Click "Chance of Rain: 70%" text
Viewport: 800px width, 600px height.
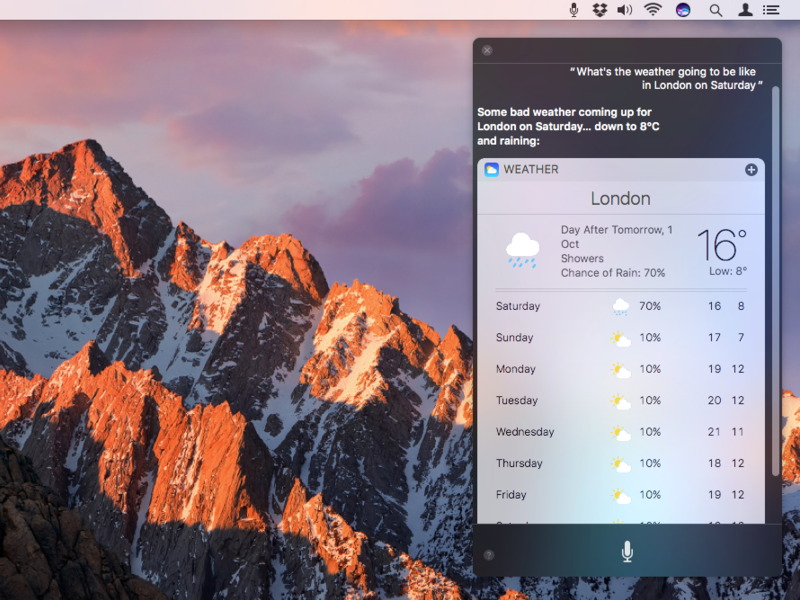[x=613, y=273]
